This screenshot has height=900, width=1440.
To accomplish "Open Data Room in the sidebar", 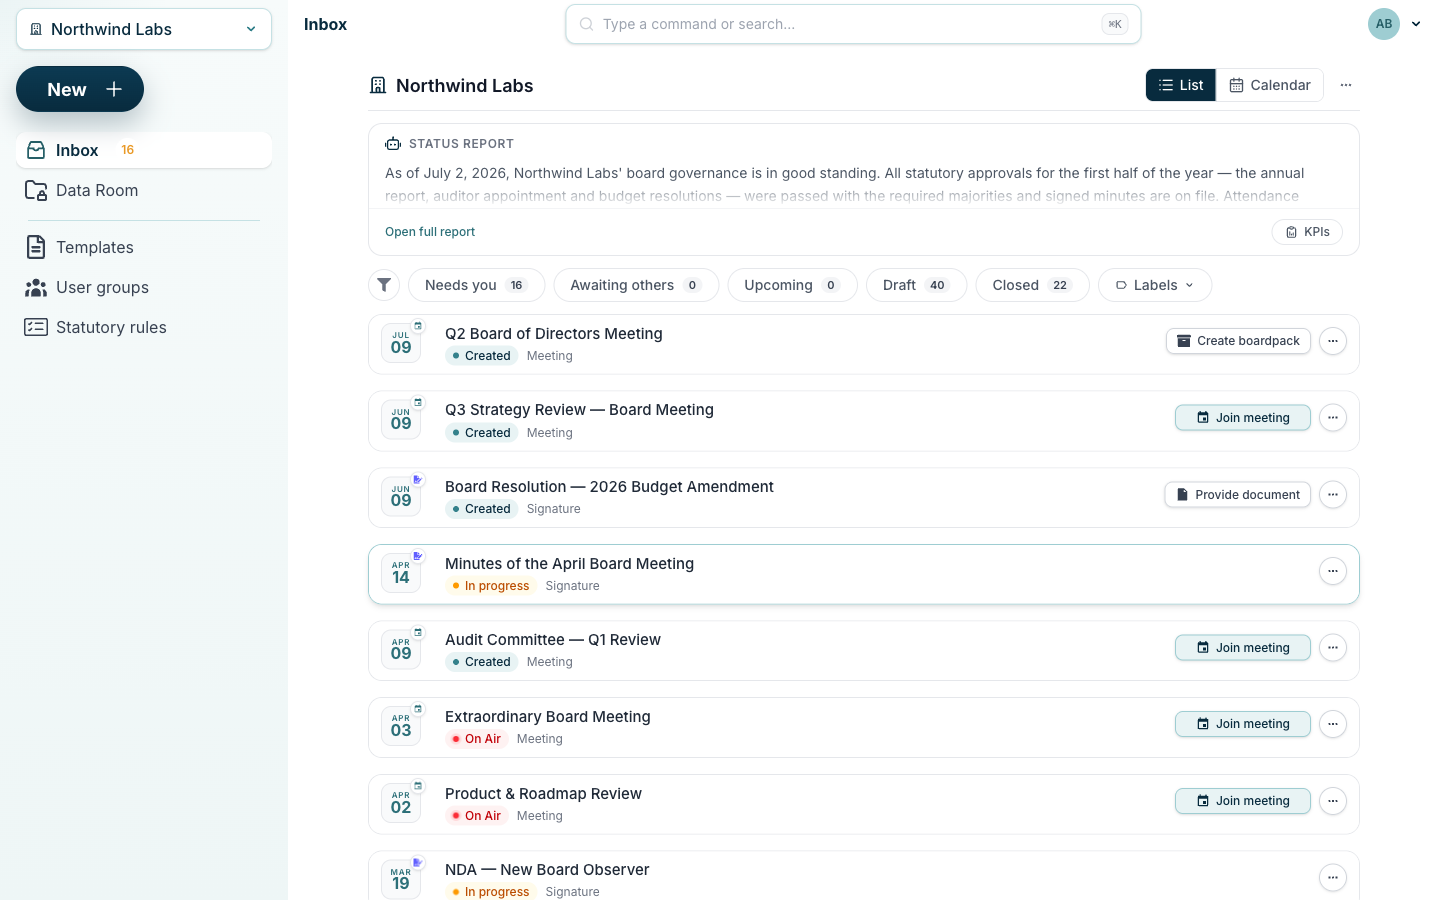I will pos(144,190).
